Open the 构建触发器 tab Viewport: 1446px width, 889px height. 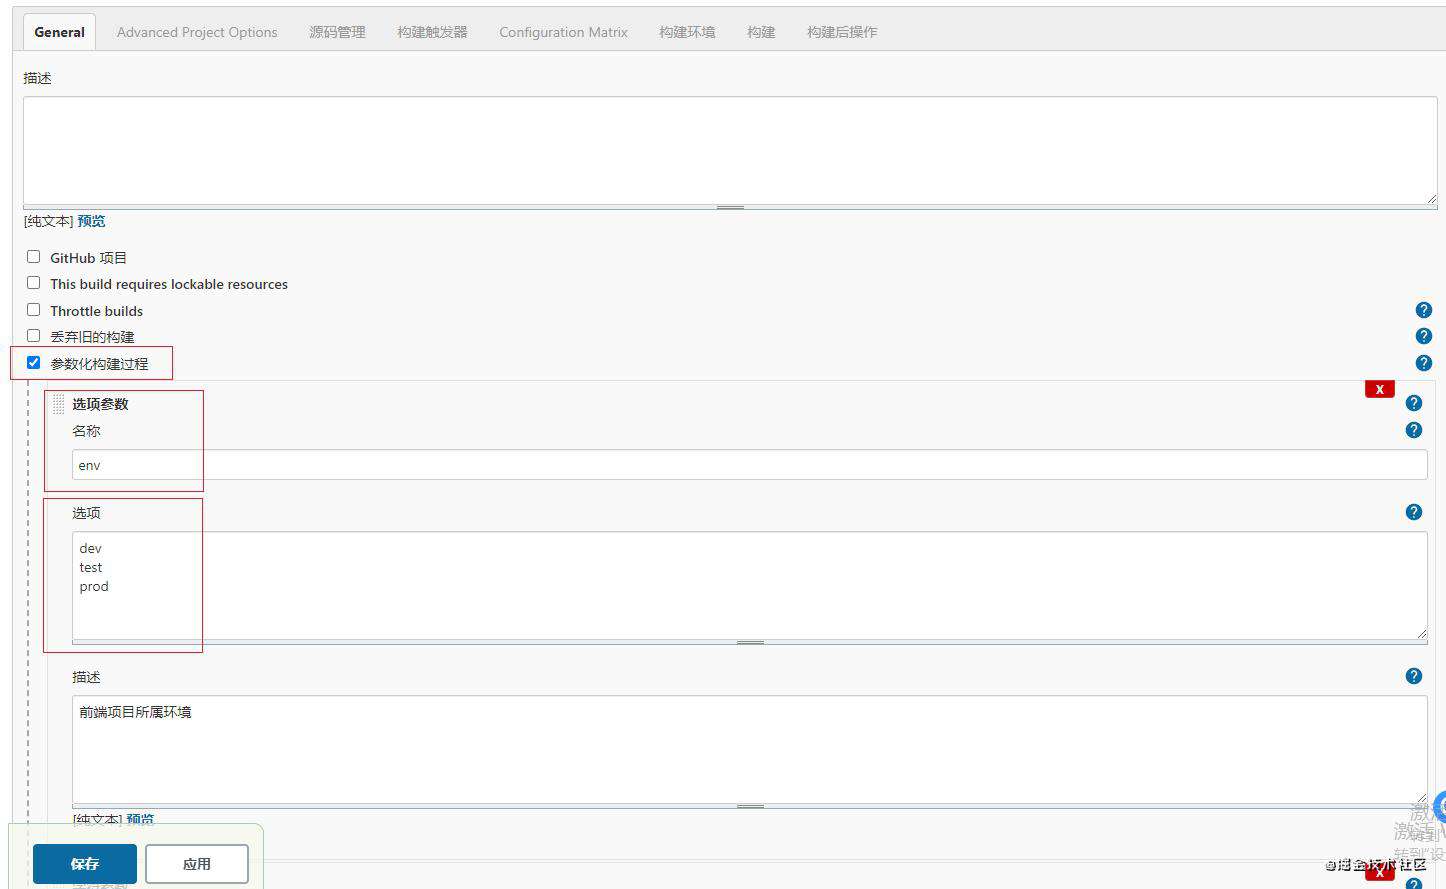pos(432,32)
